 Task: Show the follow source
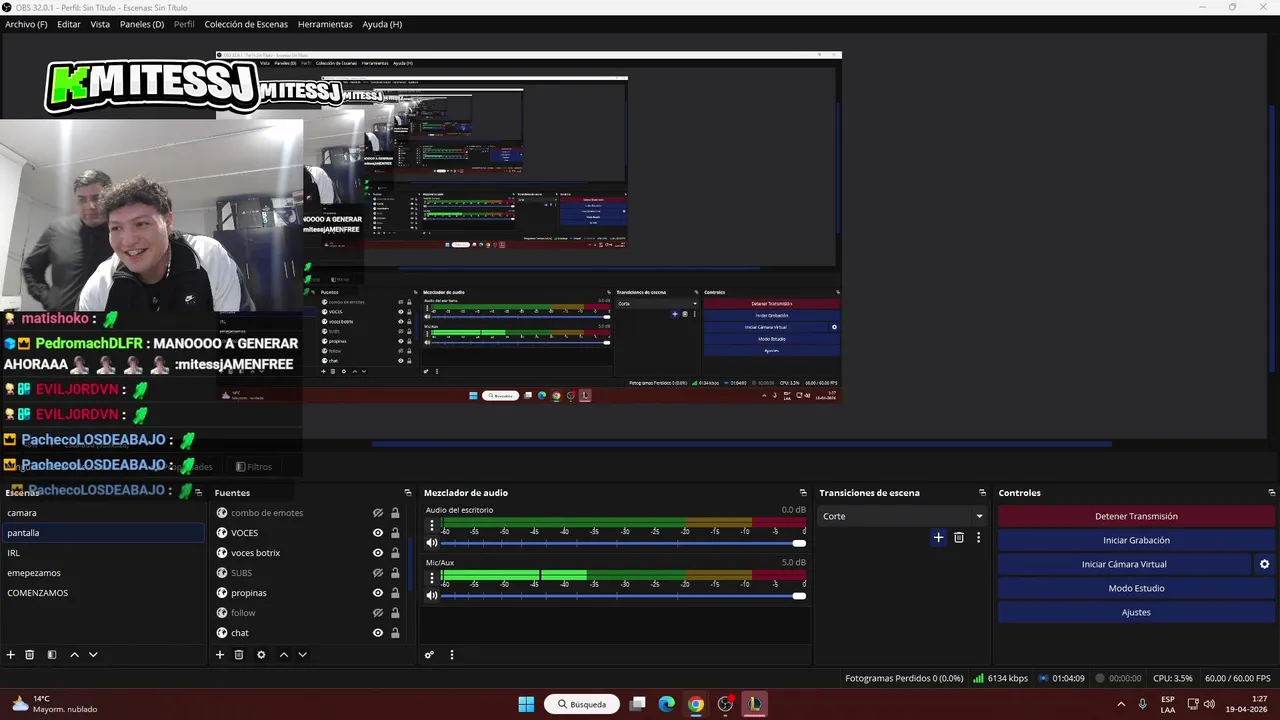378,613
